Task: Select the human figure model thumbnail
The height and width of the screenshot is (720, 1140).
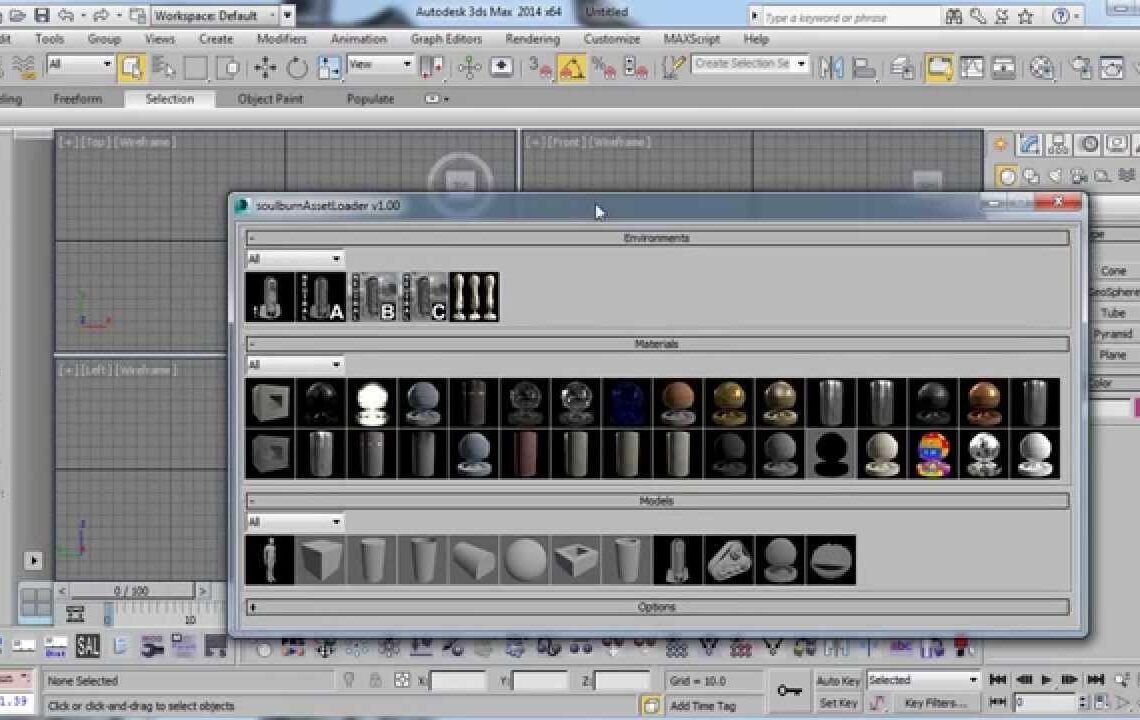Action: 268,560
